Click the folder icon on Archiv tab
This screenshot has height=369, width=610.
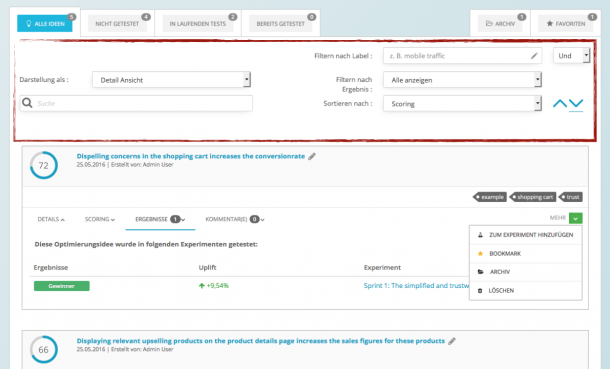(x=489, y=24)
